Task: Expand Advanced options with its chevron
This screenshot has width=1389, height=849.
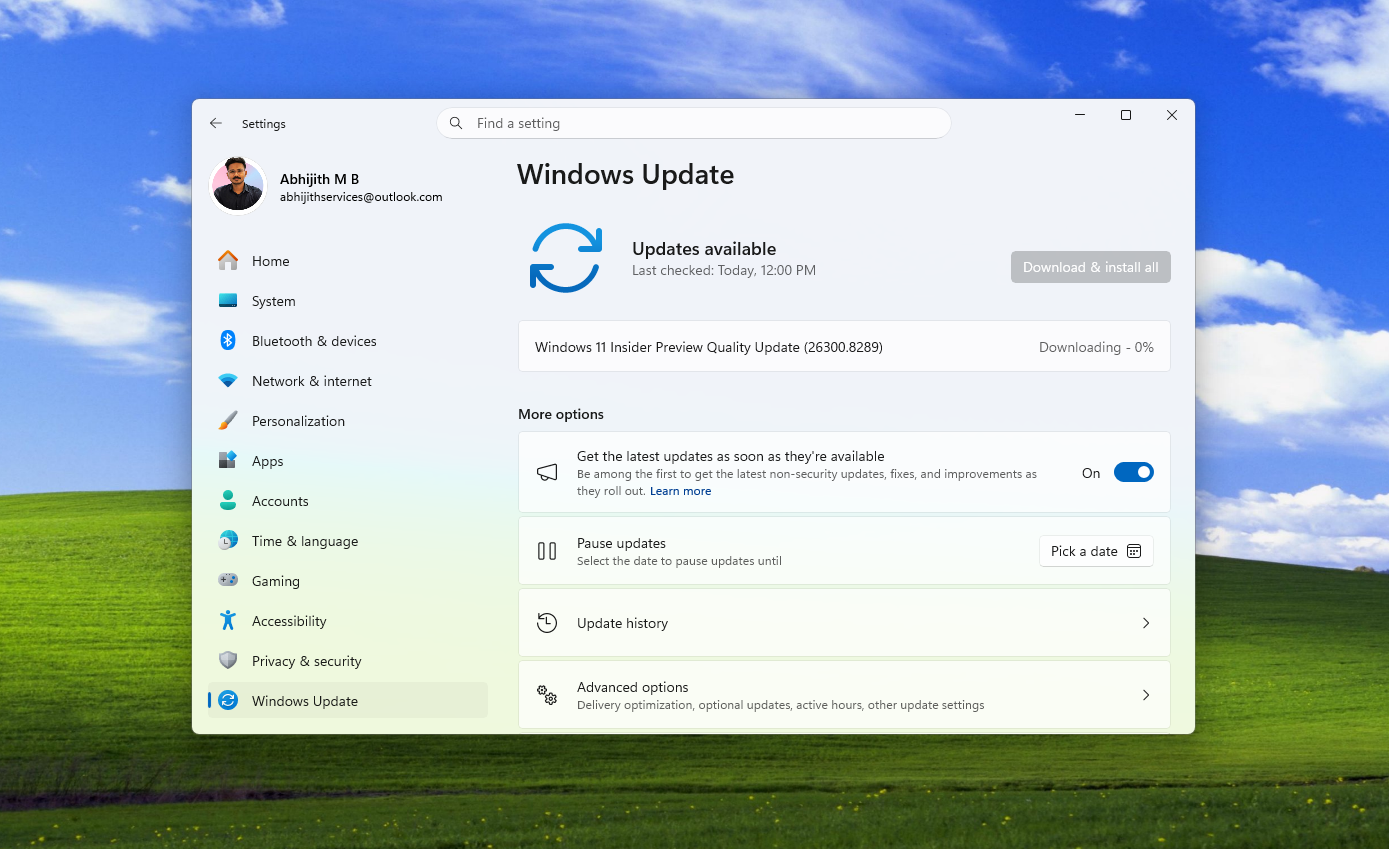Action: (1146, 694)
